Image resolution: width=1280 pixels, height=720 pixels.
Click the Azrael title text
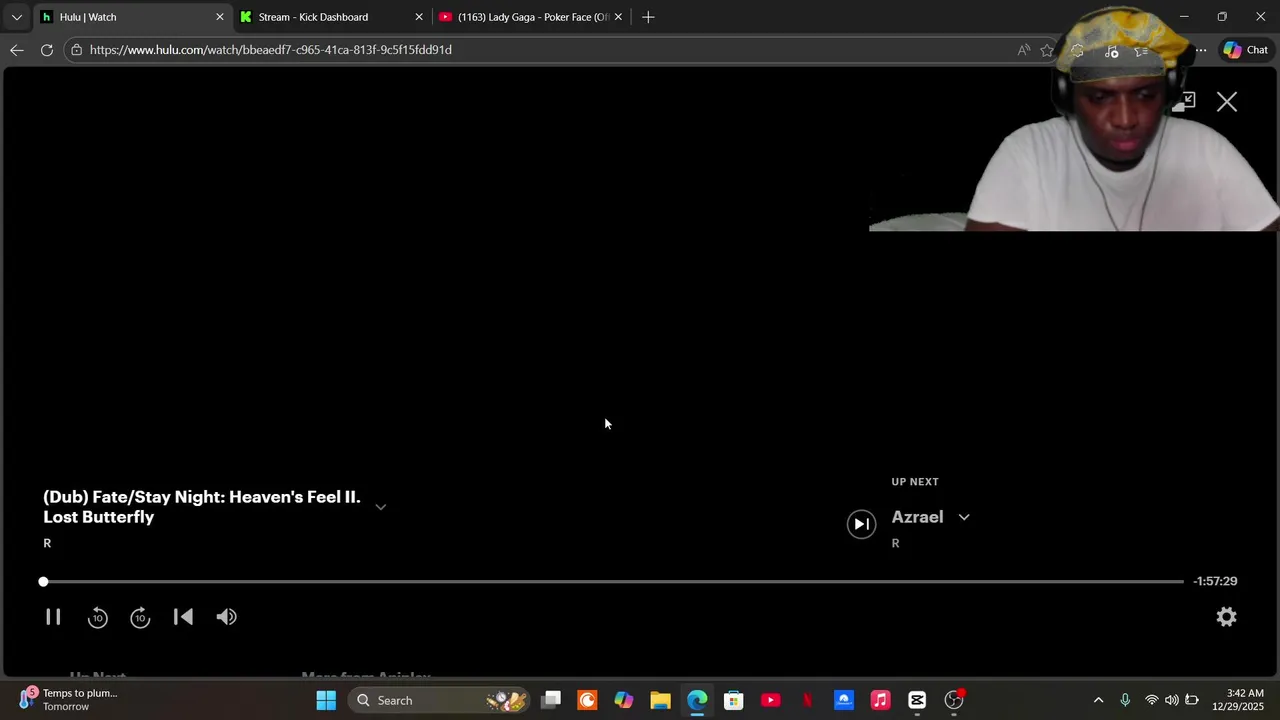click(x=917, y=517)
